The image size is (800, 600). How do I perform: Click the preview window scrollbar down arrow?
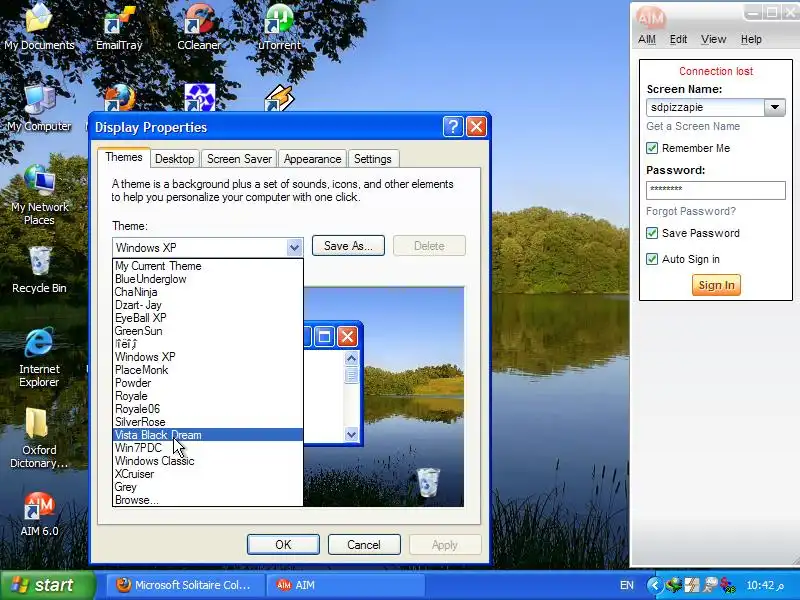pyautogui.click(x=352, y=435)
